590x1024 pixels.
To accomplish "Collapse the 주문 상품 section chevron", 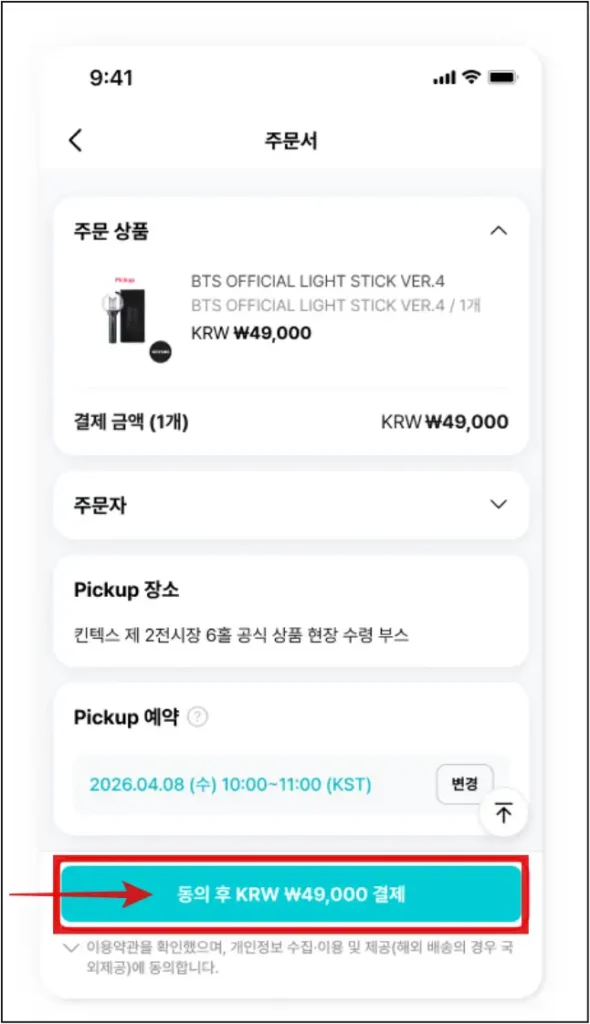I will coord(499,231).
